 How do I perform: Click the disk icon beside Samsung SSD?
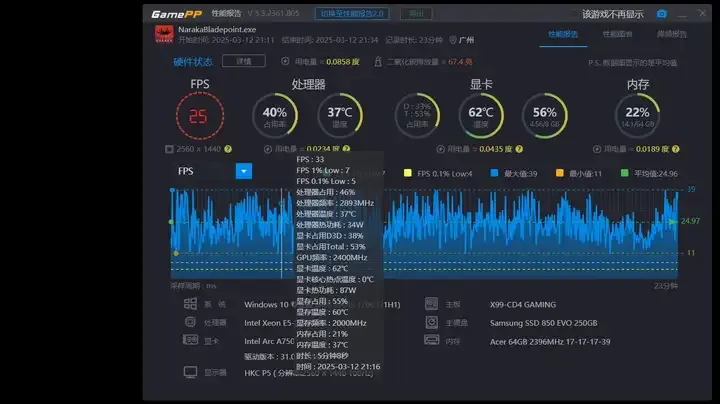pos(432,322)
